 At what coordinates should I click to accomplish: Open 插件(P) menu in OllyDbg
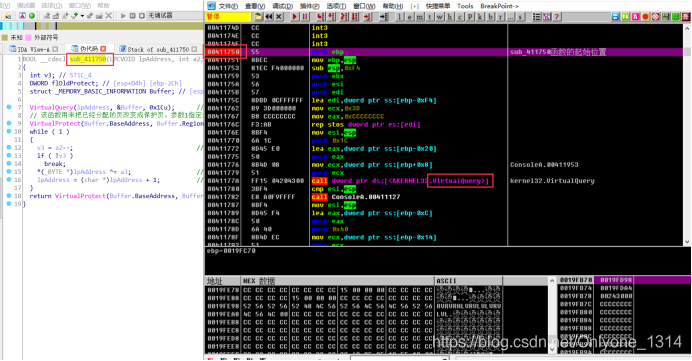click(309, 6)
